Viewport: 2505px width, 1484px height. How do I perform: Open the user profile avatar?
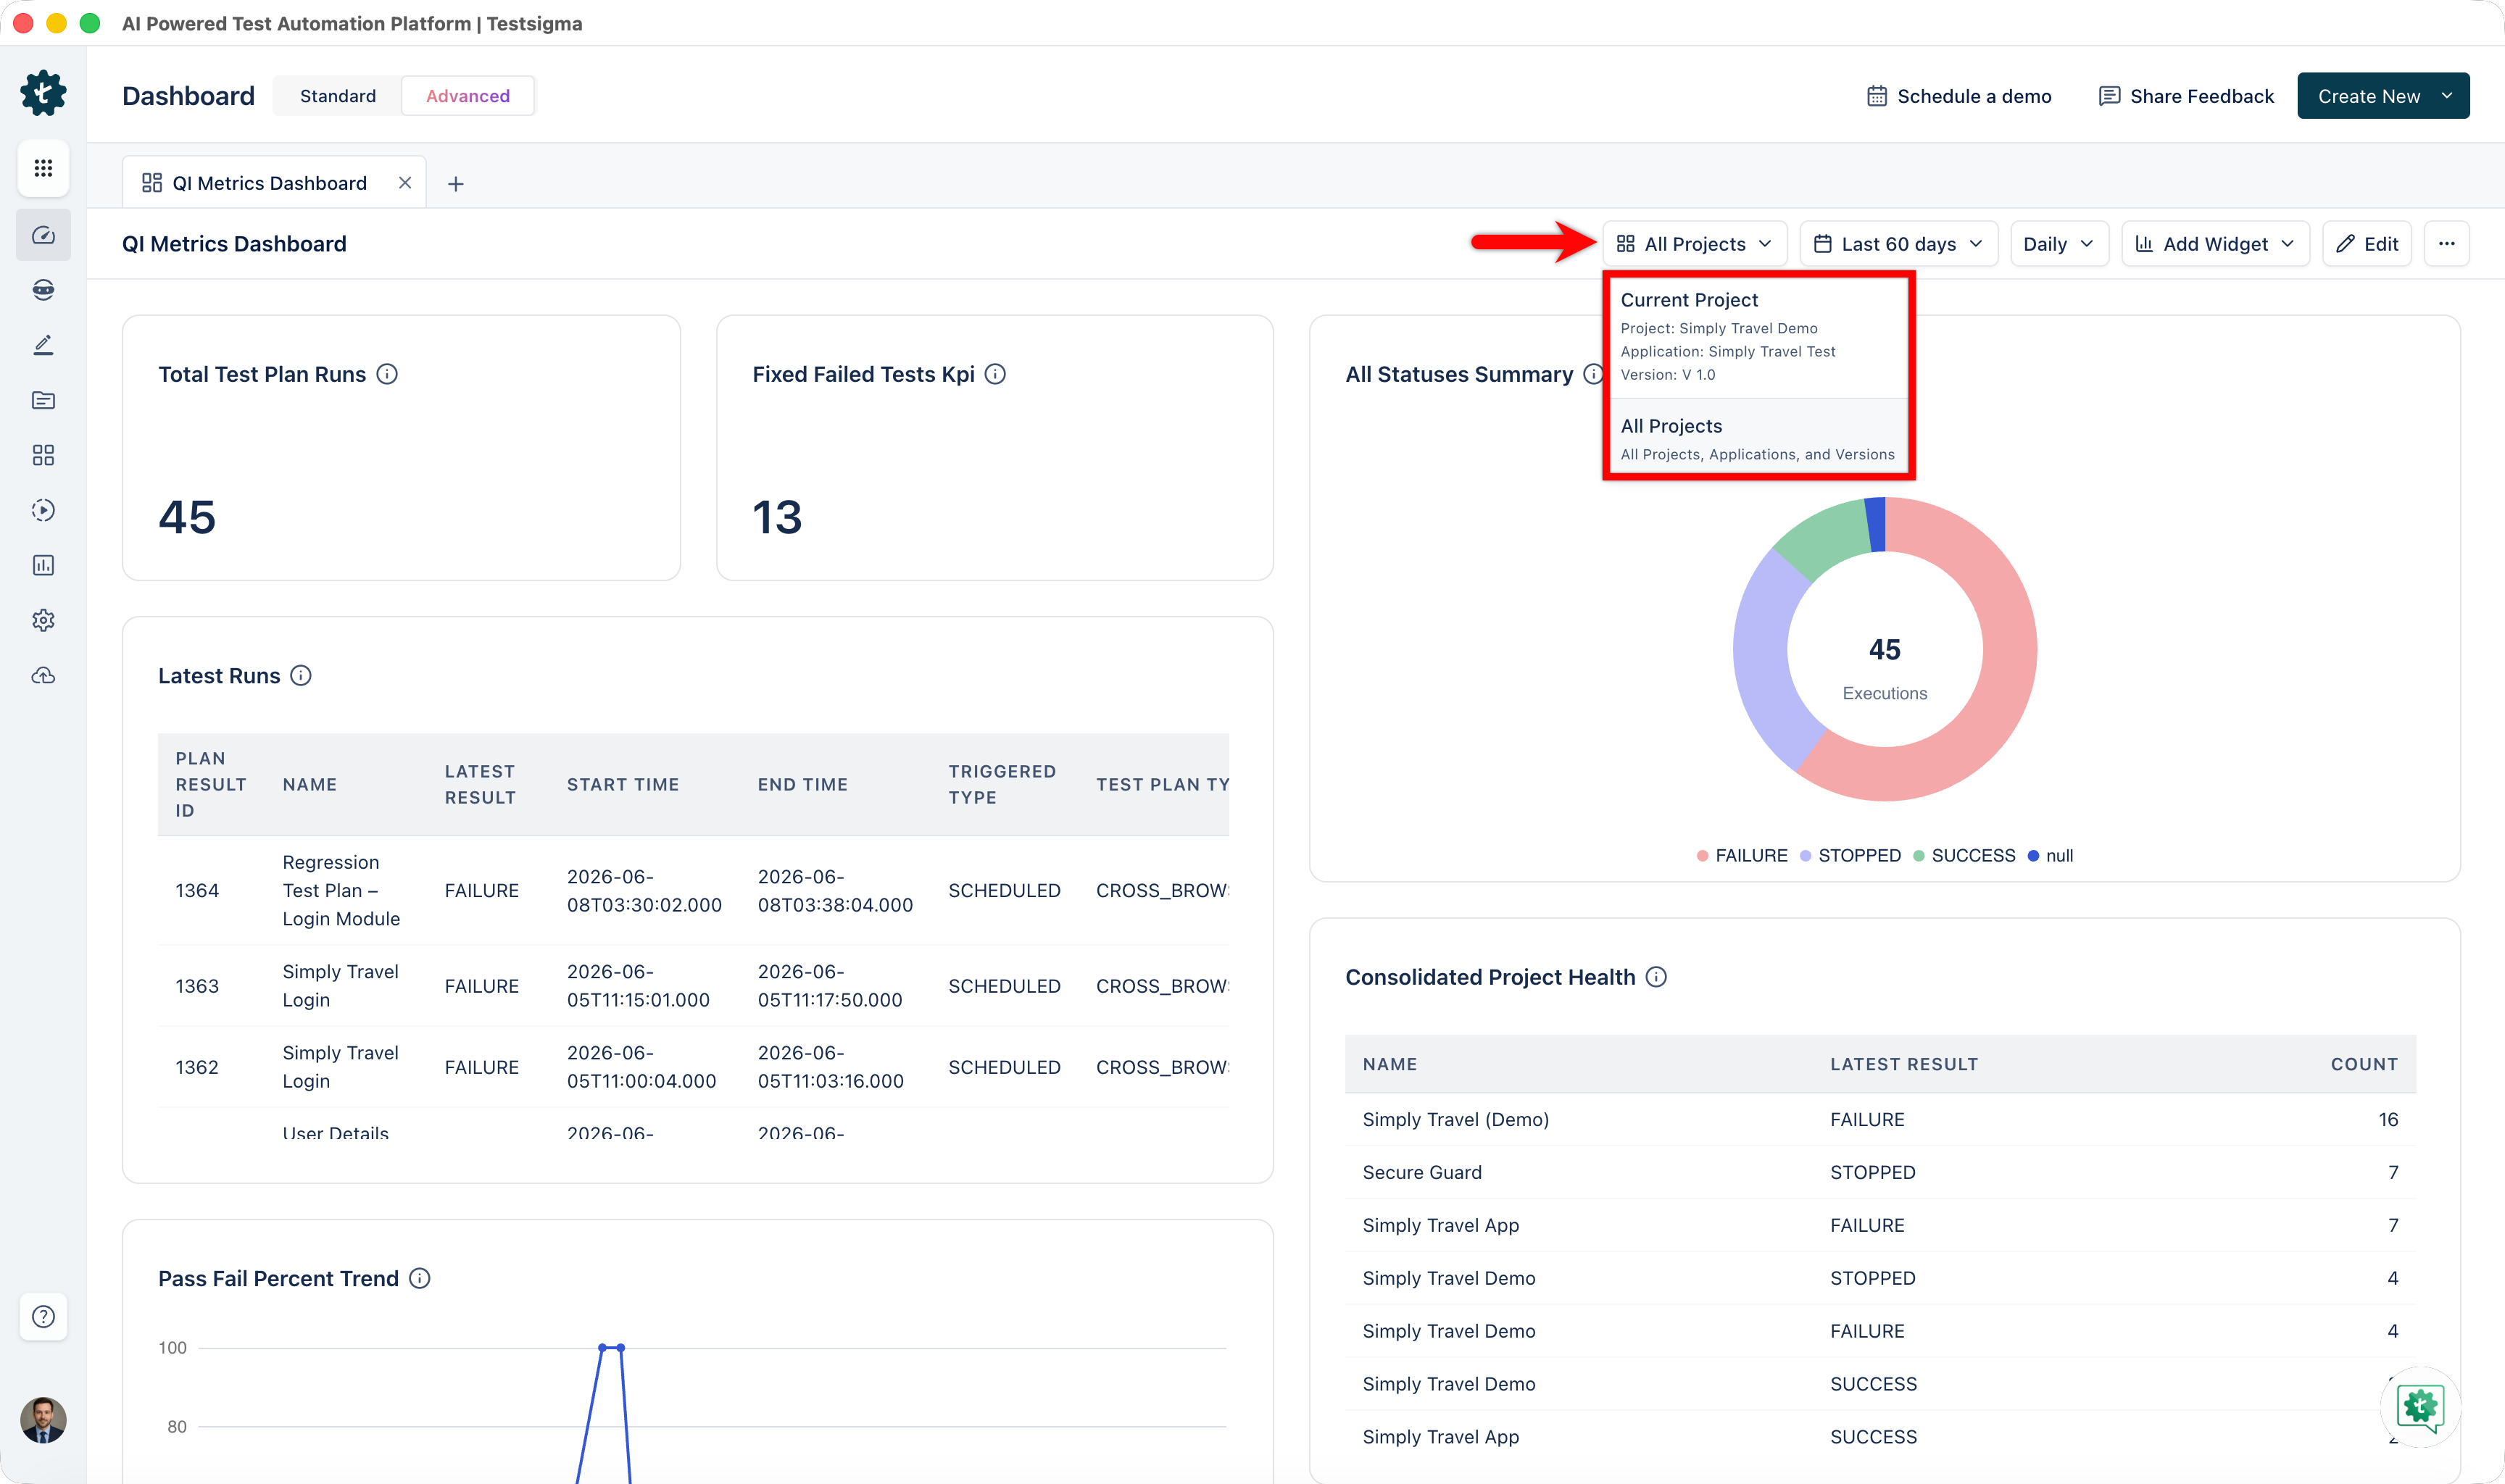coord(43,1420)
